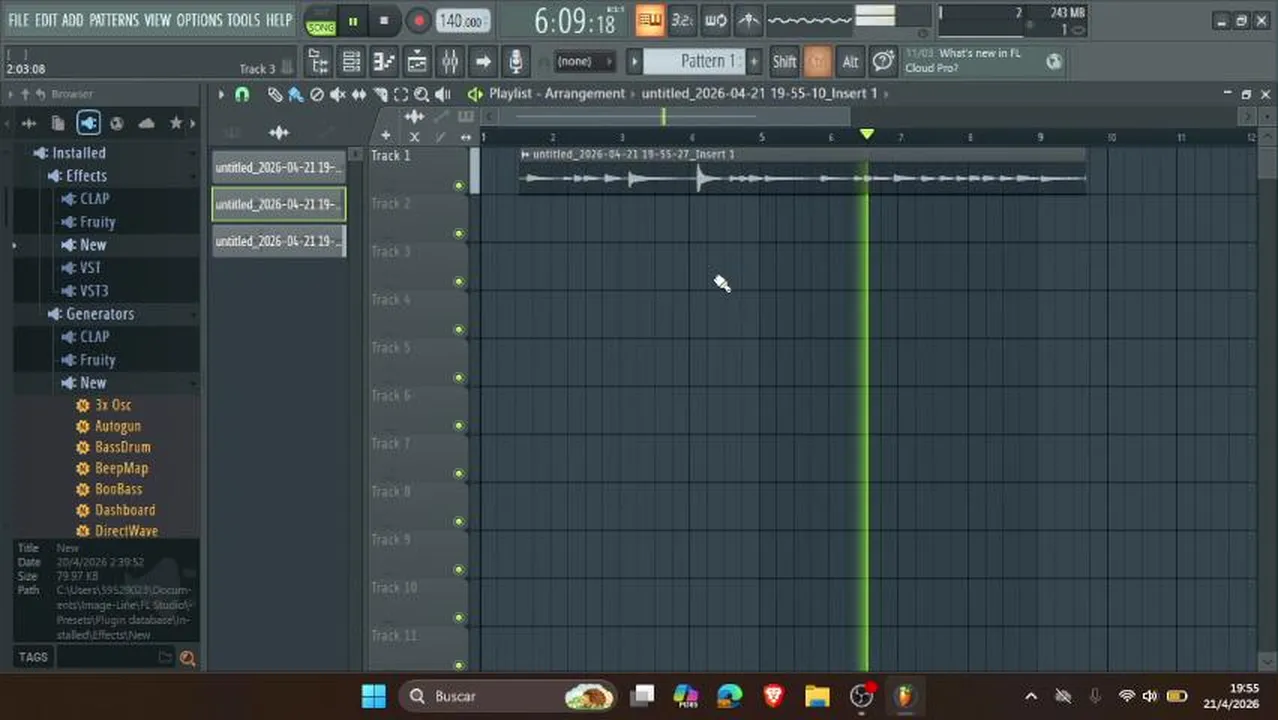Screen dimensions: 1278x720
Task: Click the right-arrow tempo tapper icon
Action: [483, 62]
